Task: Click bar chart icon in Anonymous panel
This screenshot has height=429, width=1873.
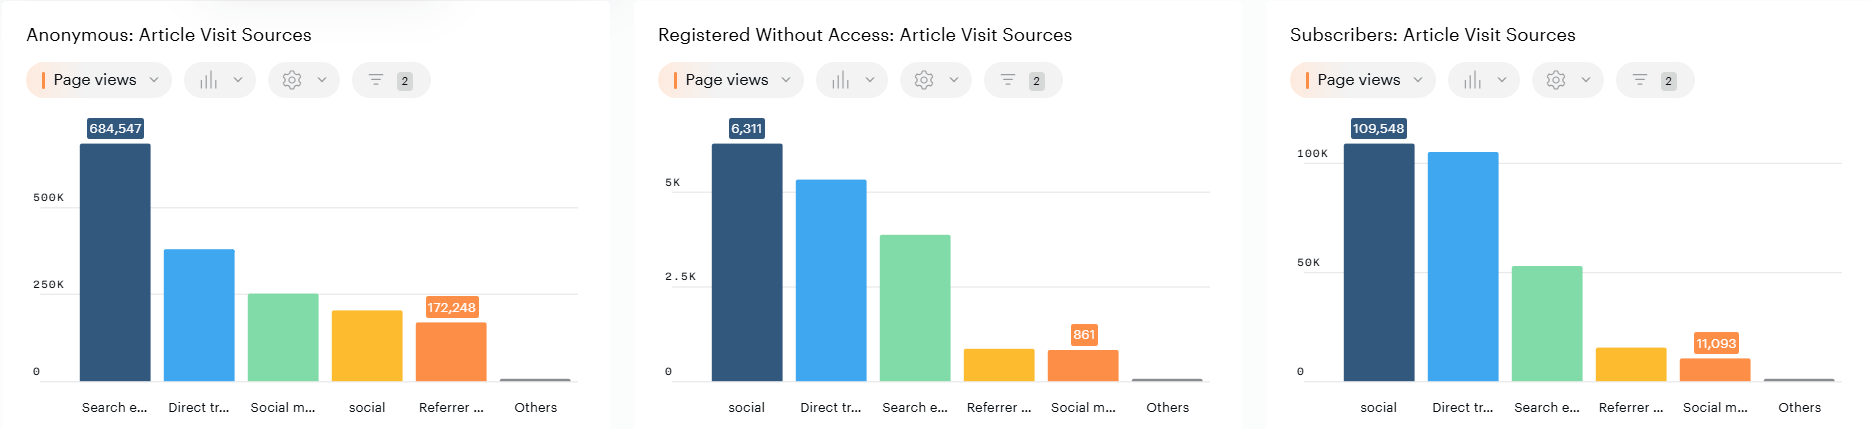Action: 208,80
